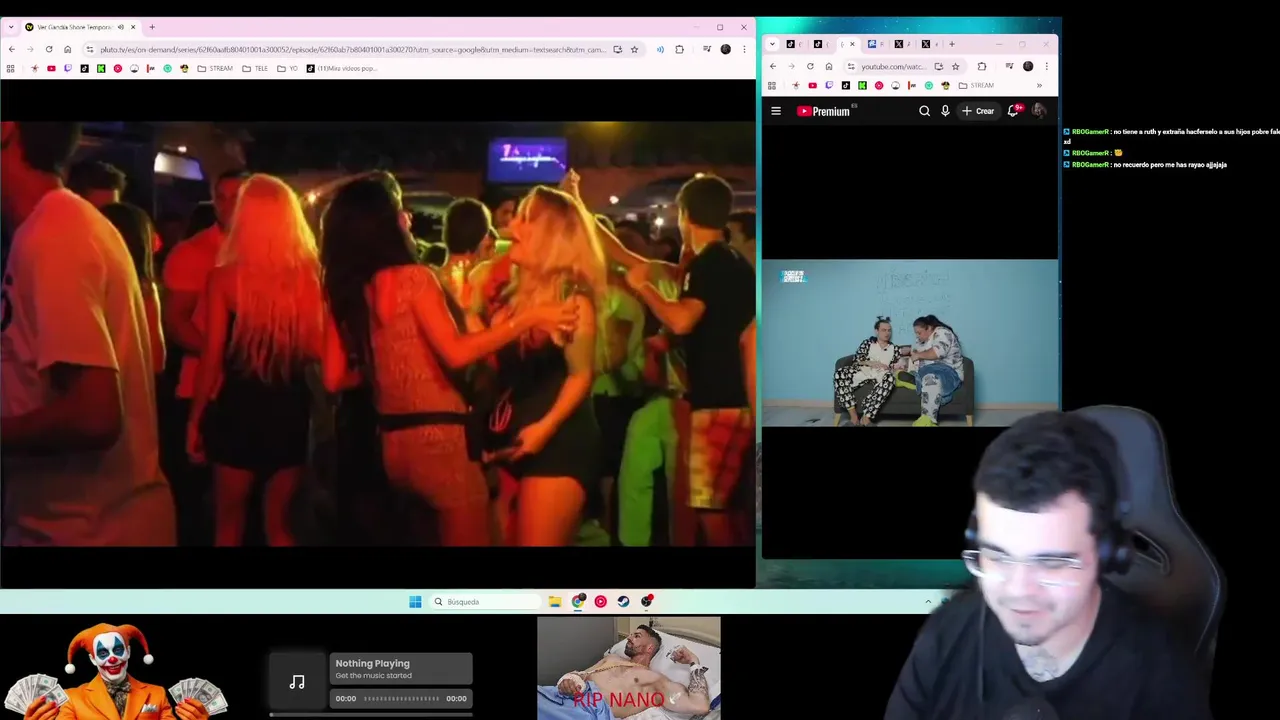Open new tab in YouTube window
The image size is (1280, 720).
952,44
